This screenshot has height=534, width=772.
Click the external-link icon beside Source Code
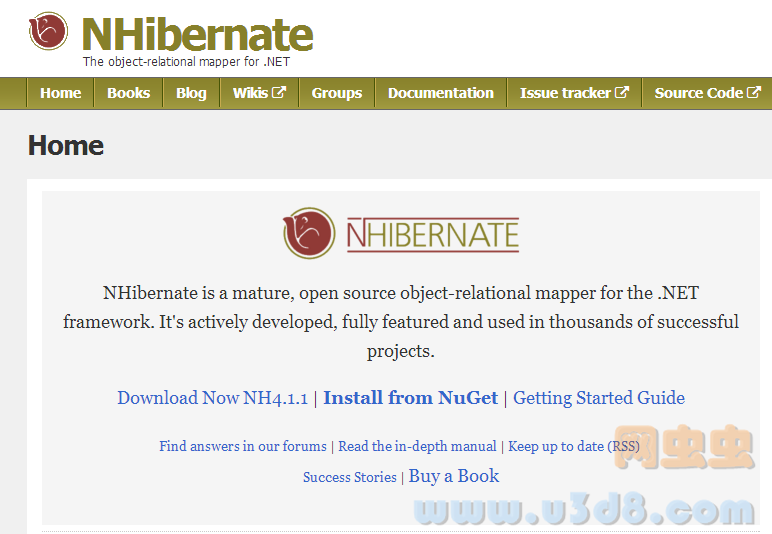pyautogui.click(x=754, y=92)
